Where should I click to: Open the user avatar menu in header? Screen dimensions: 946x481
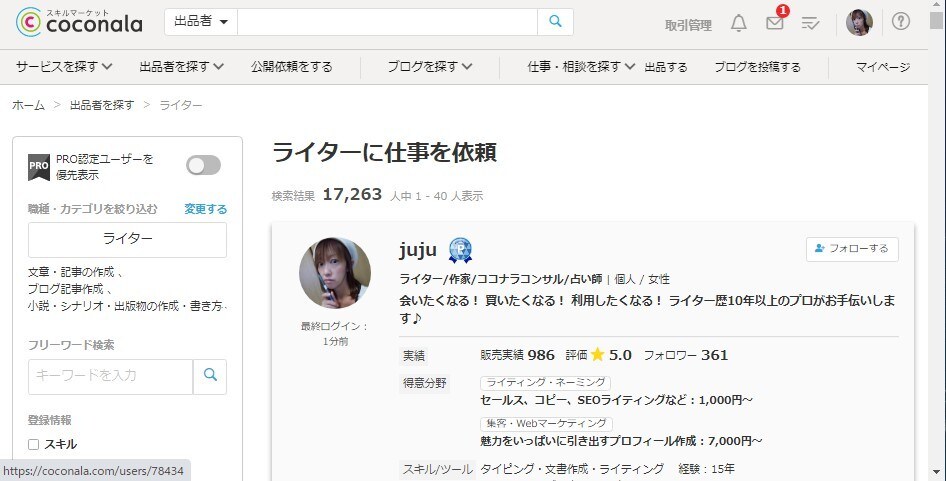(x=859, y=23)
